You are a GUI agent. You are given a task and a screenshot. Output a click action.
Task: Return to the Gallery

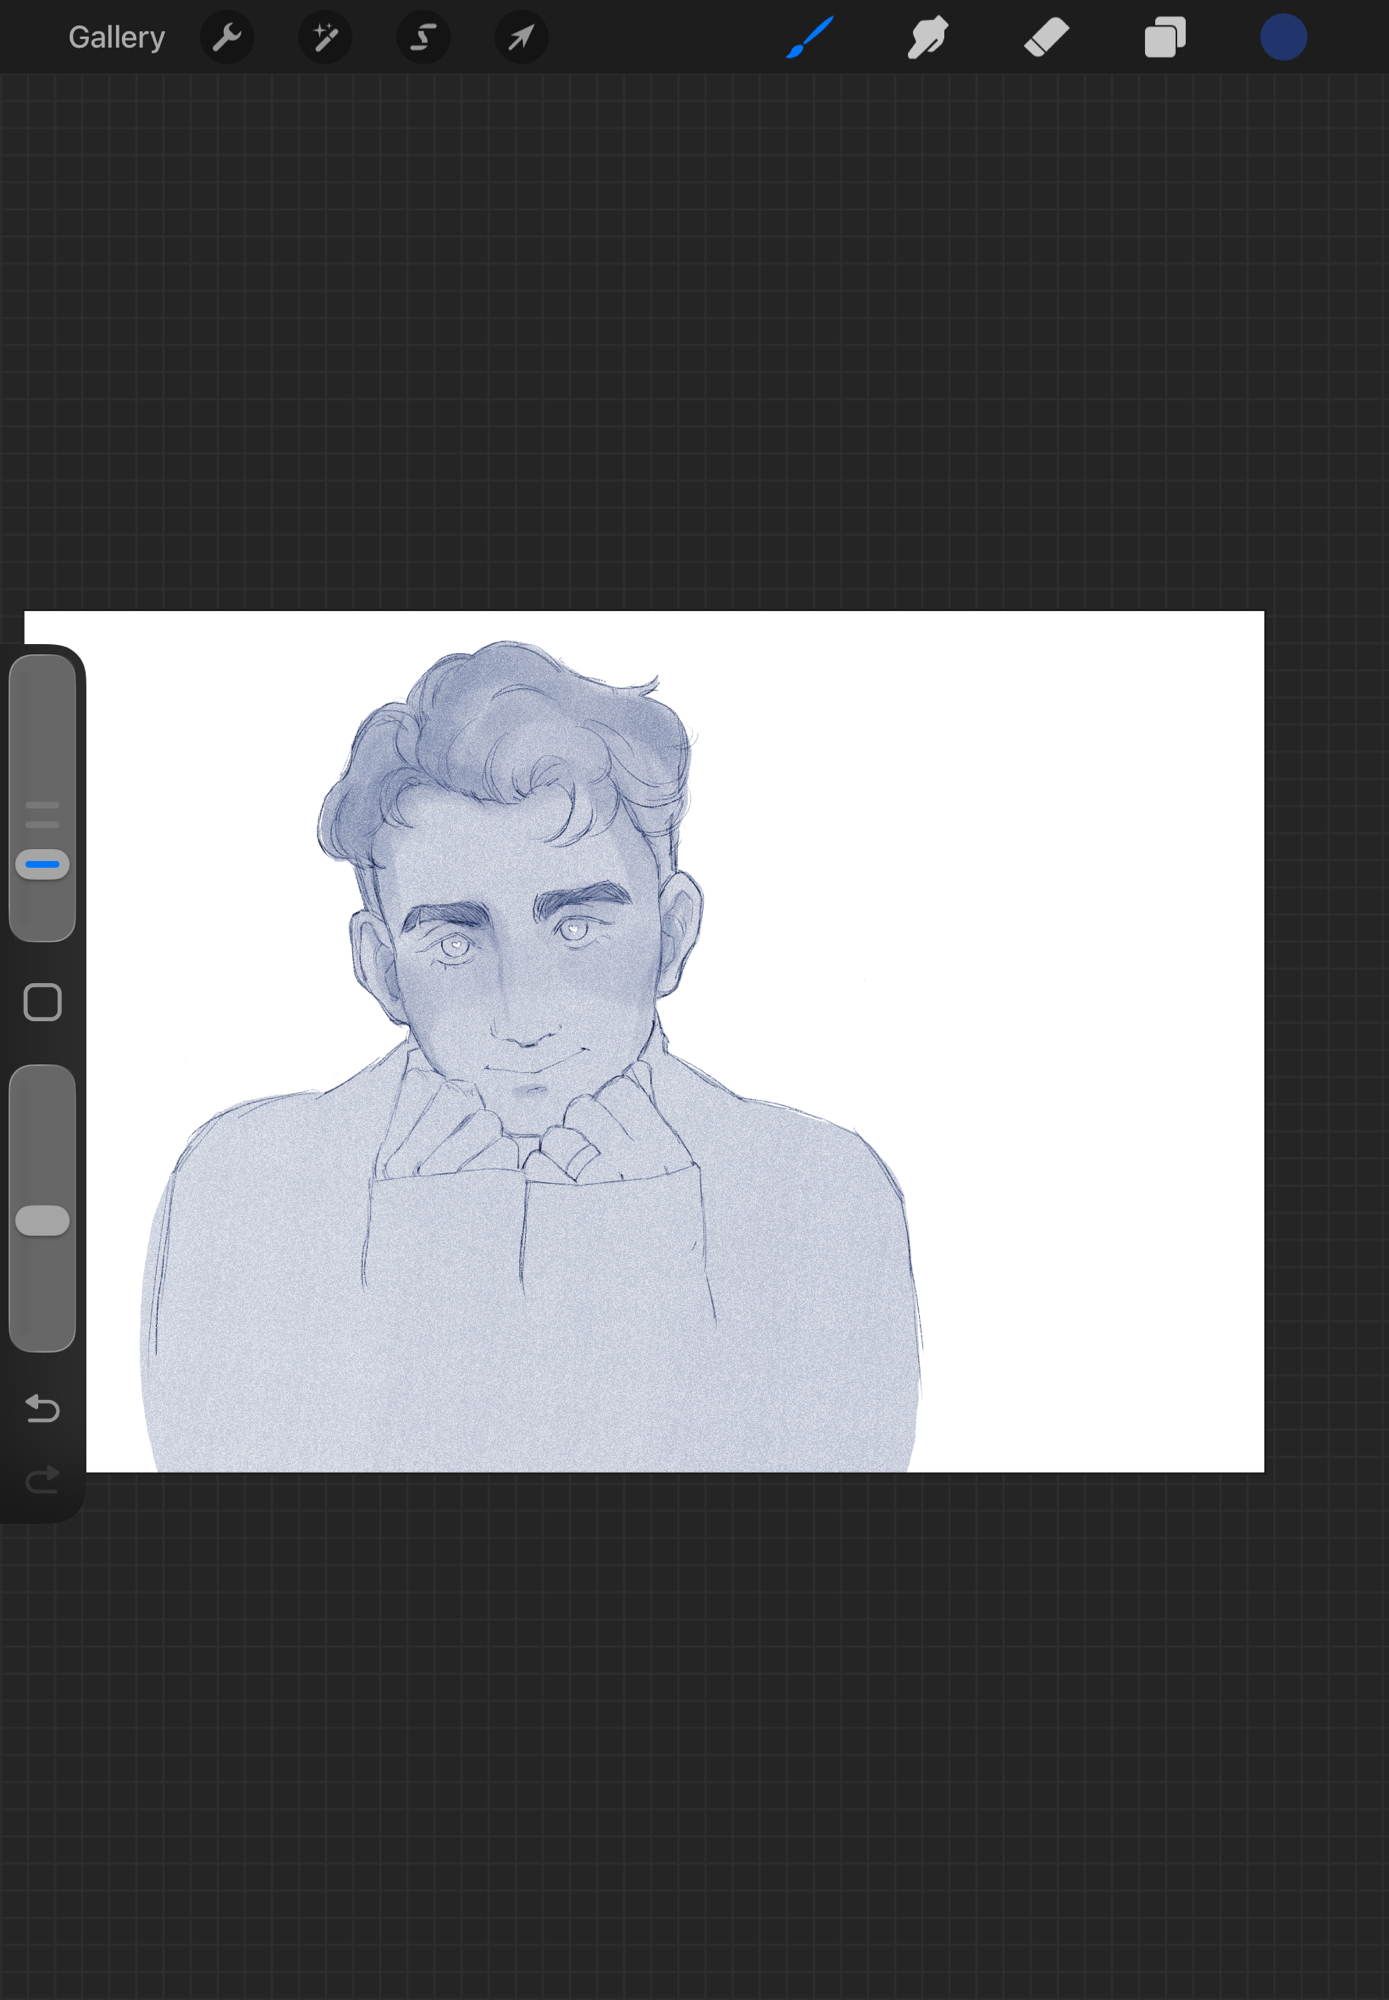(116, 38)
